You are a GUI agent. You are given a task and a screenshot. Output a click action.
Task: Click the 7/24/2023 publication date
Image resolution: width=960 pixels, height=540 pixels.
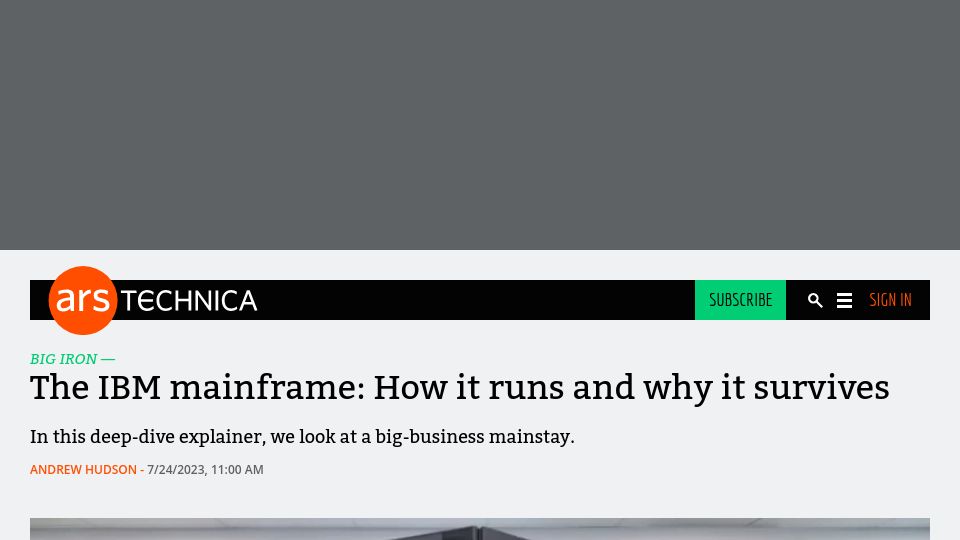[x=205, y=470]
